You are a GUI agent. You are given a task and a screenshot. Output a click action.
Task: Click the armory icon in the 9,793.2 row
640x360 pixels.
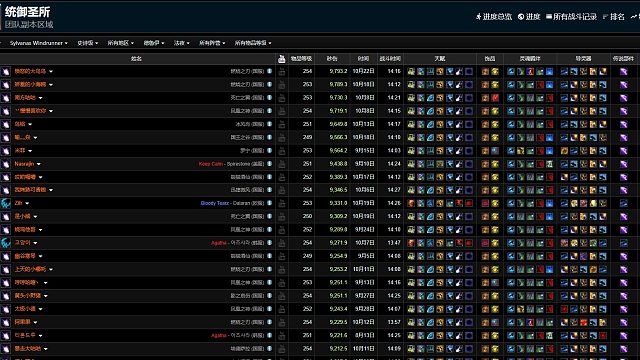click(x=282, y=71)
